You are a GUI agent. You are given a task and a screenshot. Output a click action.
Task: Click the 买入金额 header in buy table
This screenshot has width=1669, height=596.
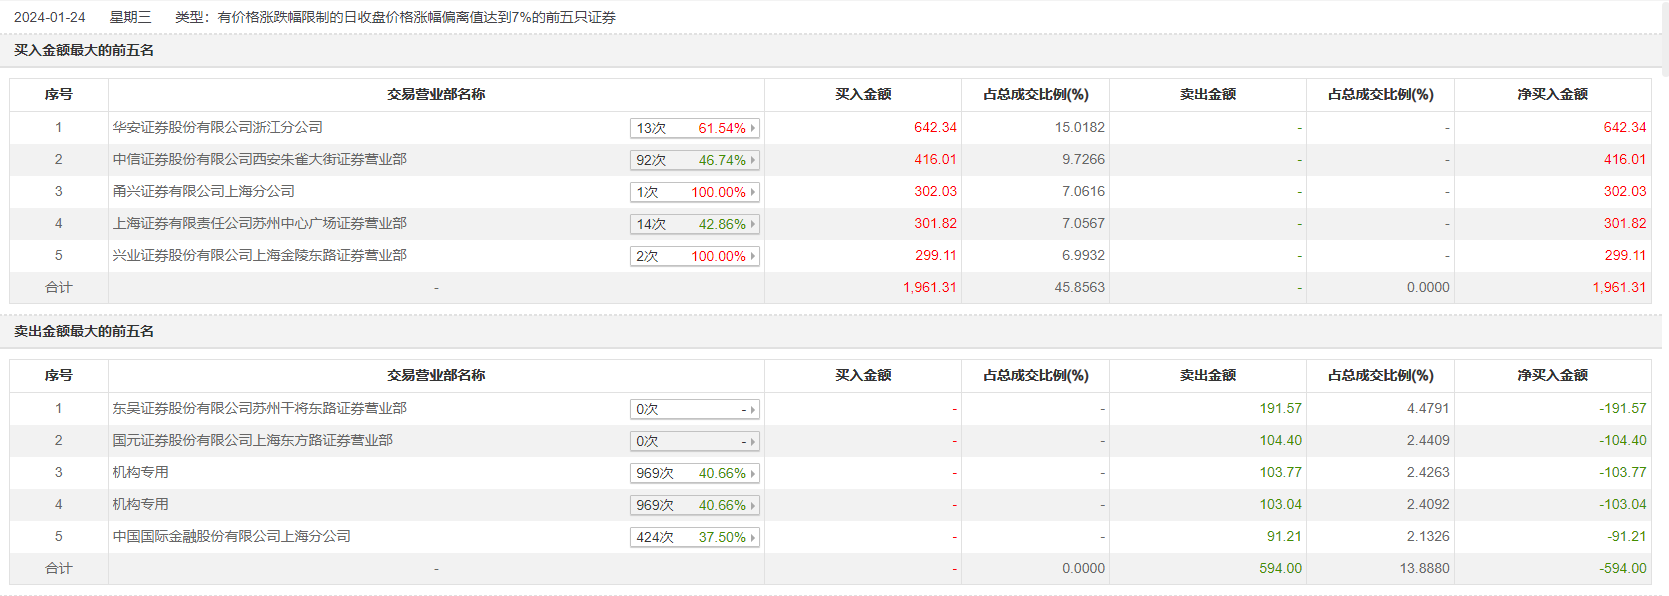[862, 95]
